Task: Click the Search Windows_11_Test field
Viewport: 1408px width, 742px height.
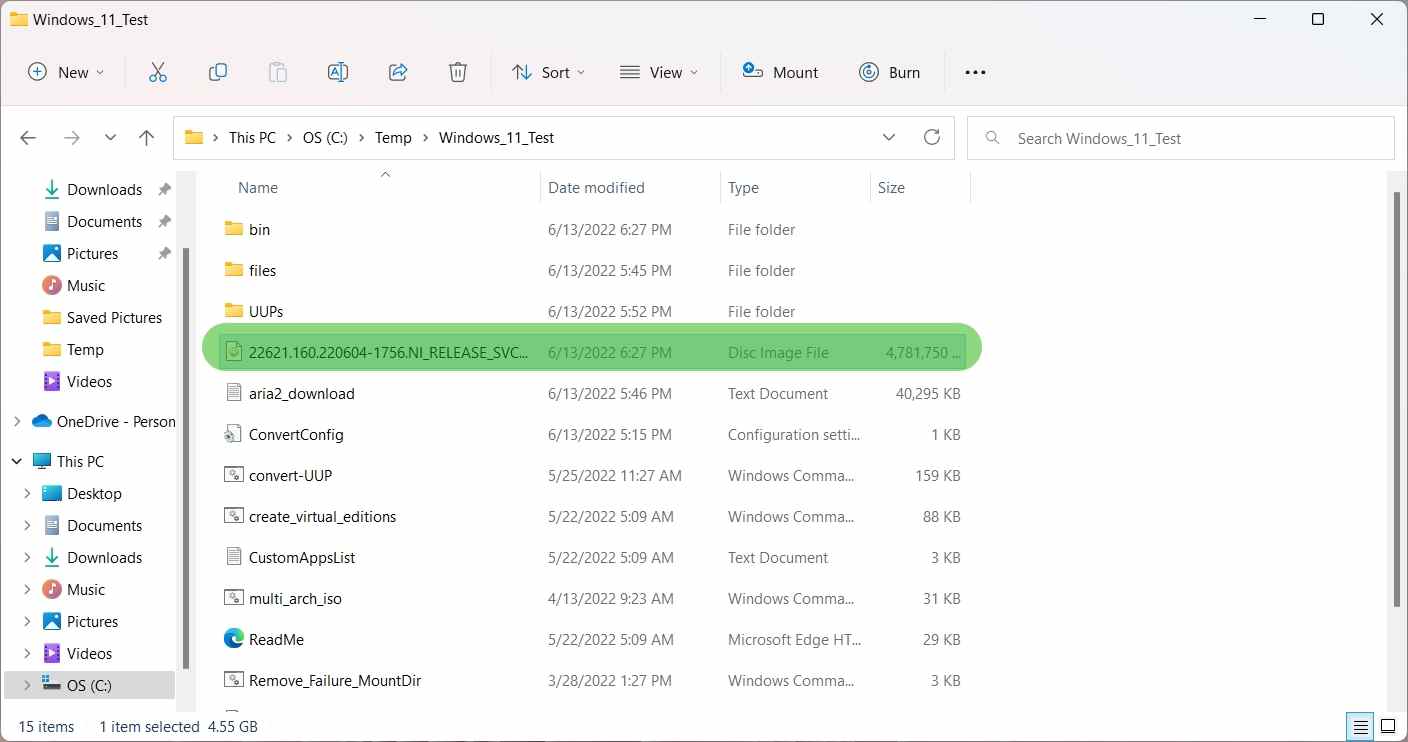Action: (1181, 138)
